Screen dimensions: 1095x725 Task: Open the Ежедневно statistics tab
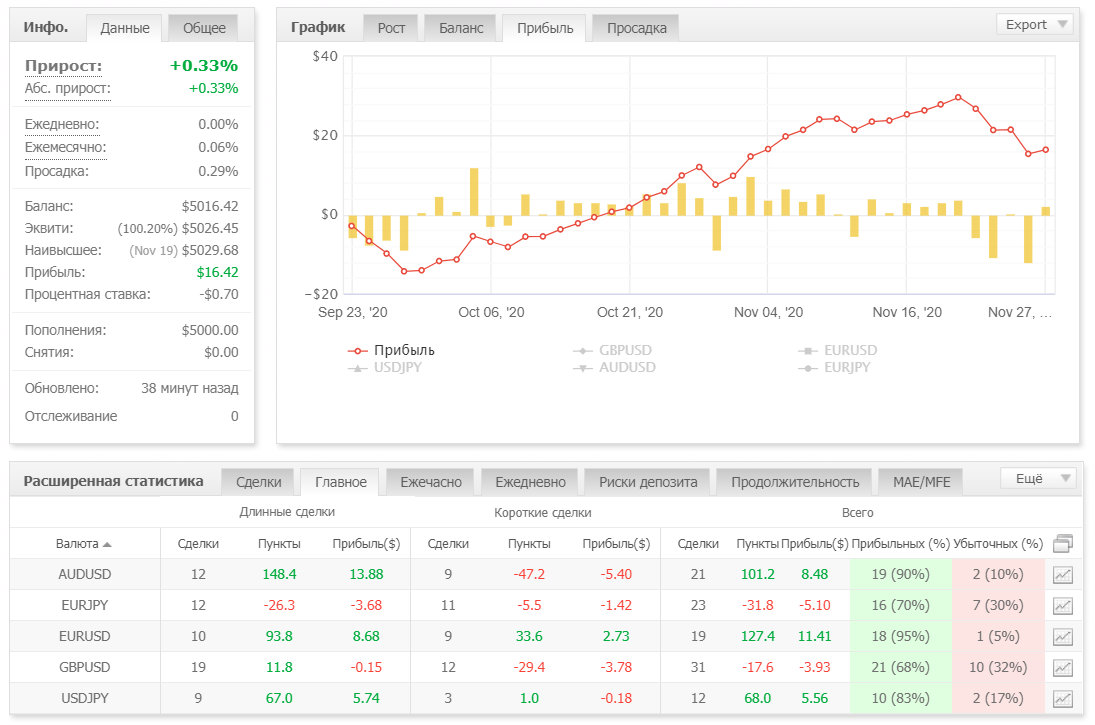coord(530,482)
